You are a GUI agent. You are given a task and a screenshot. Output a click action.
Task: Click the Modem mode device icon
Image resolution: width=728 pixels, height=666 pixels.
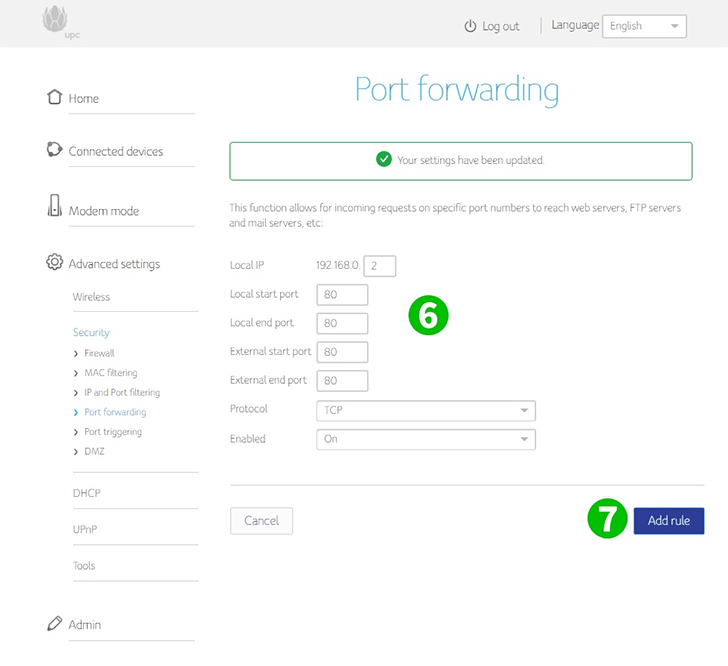click(54, 205)
